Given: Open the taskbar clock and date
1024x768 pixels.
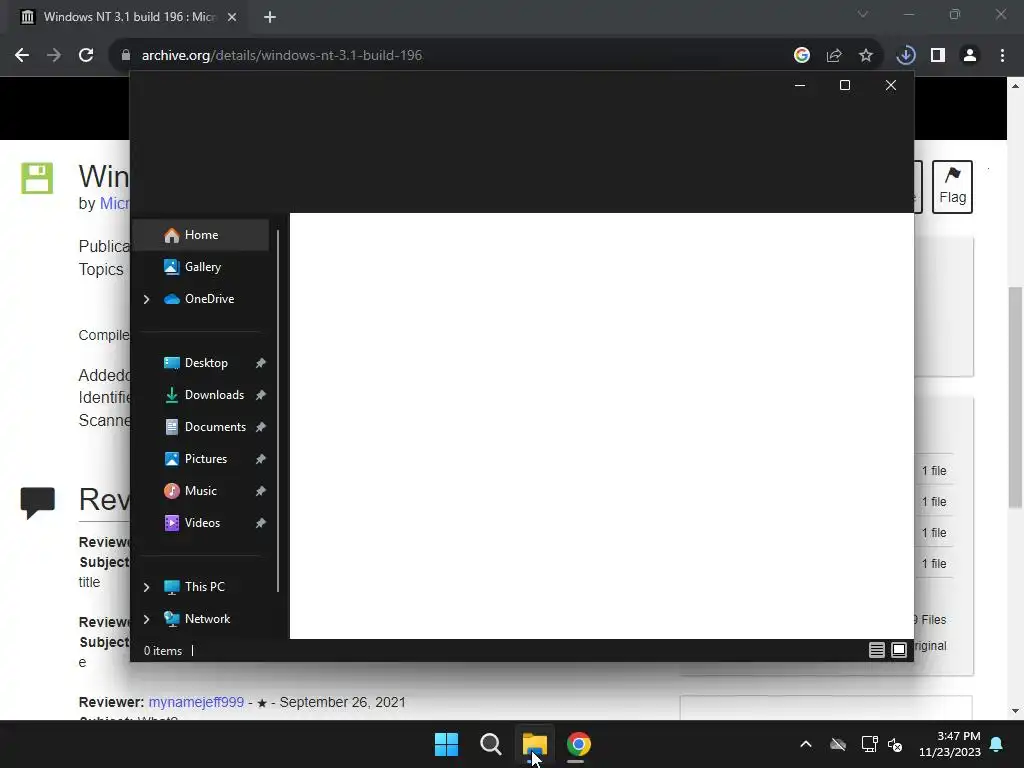Looking at the screenshot, I should (950, 744).
